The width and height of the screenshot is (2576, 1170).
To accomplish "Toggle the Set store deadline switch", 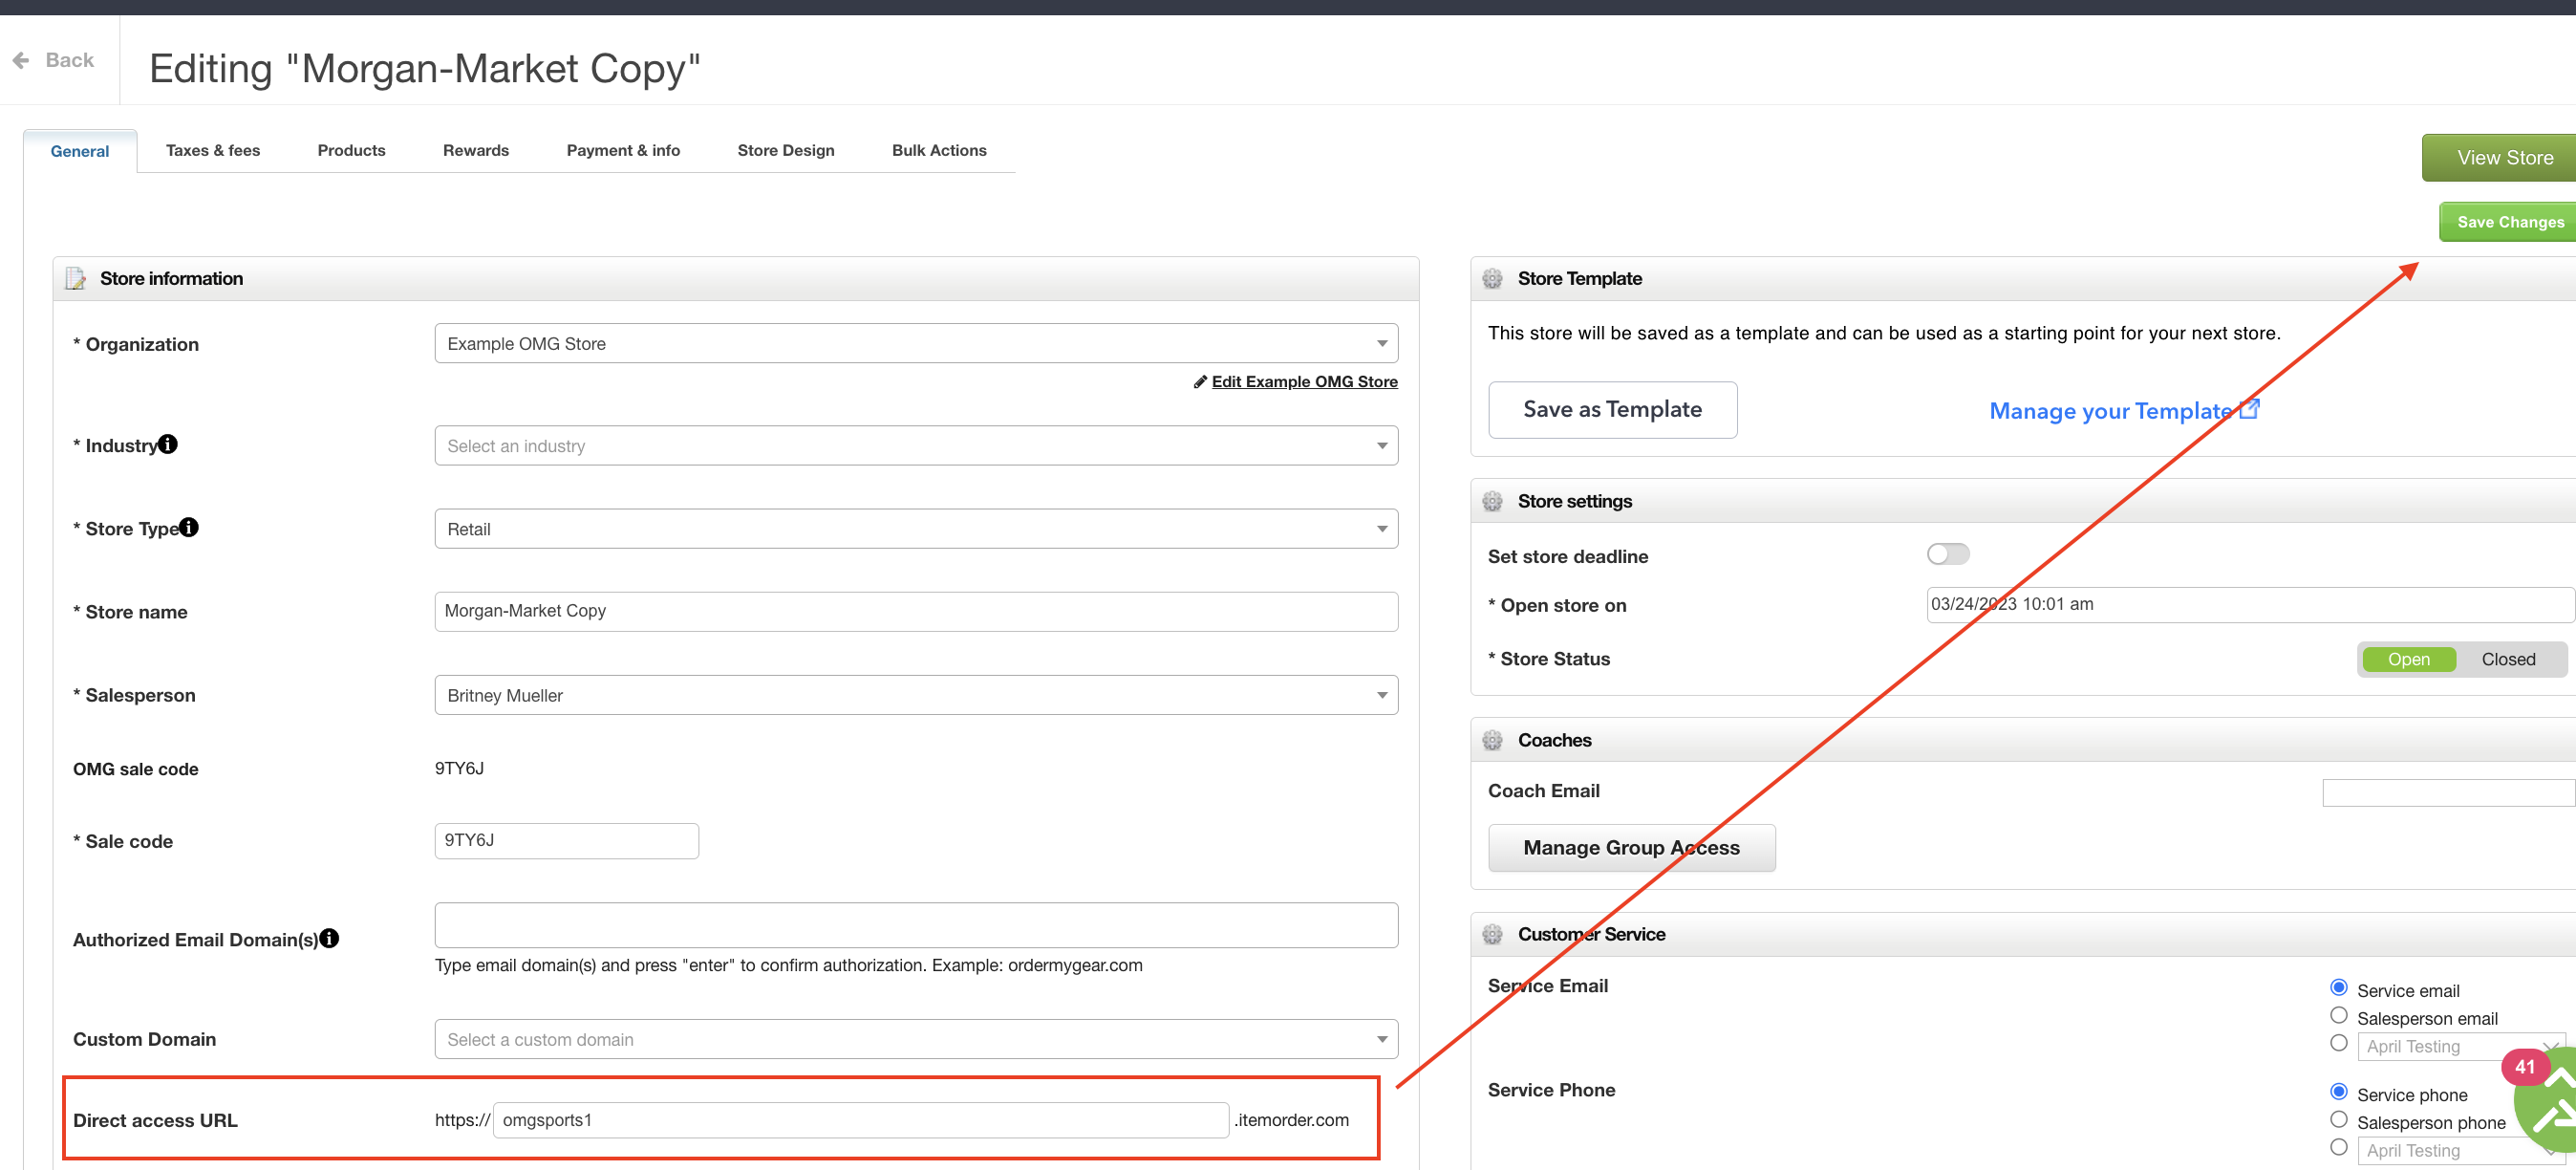I will 1948,554.
